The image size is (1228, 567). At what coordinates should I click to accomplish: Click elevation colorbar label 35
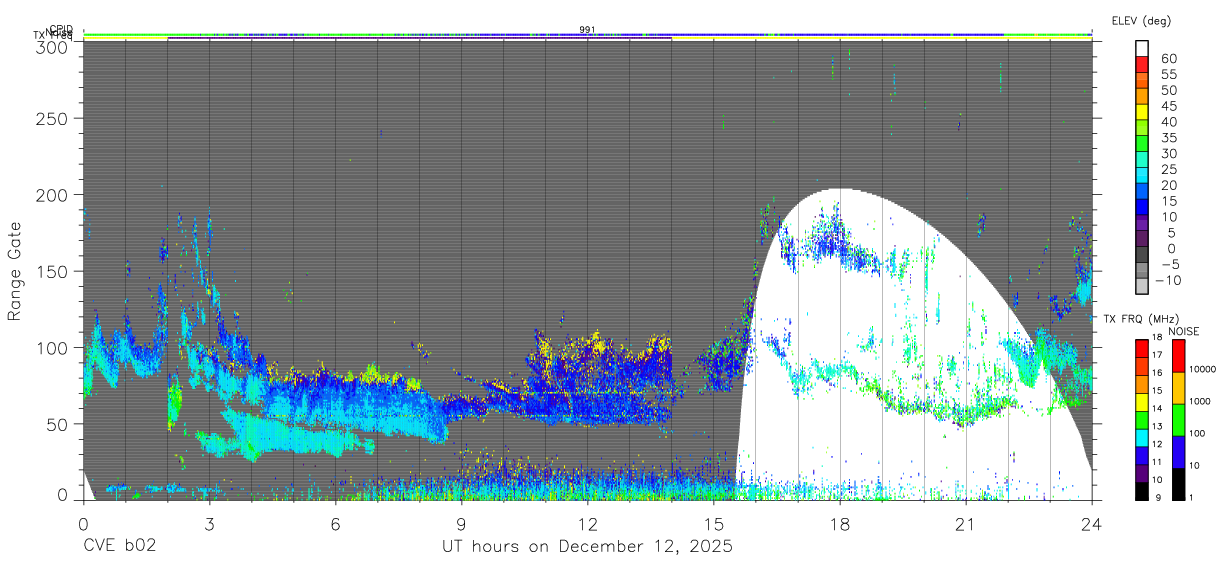click(x=1168, y=138)
